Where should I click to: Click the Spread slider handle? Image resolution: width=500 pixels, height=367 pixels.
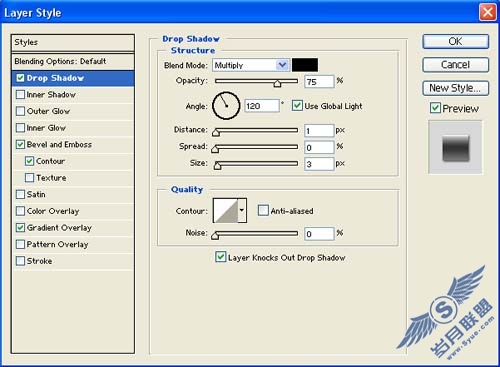(215, 149)
